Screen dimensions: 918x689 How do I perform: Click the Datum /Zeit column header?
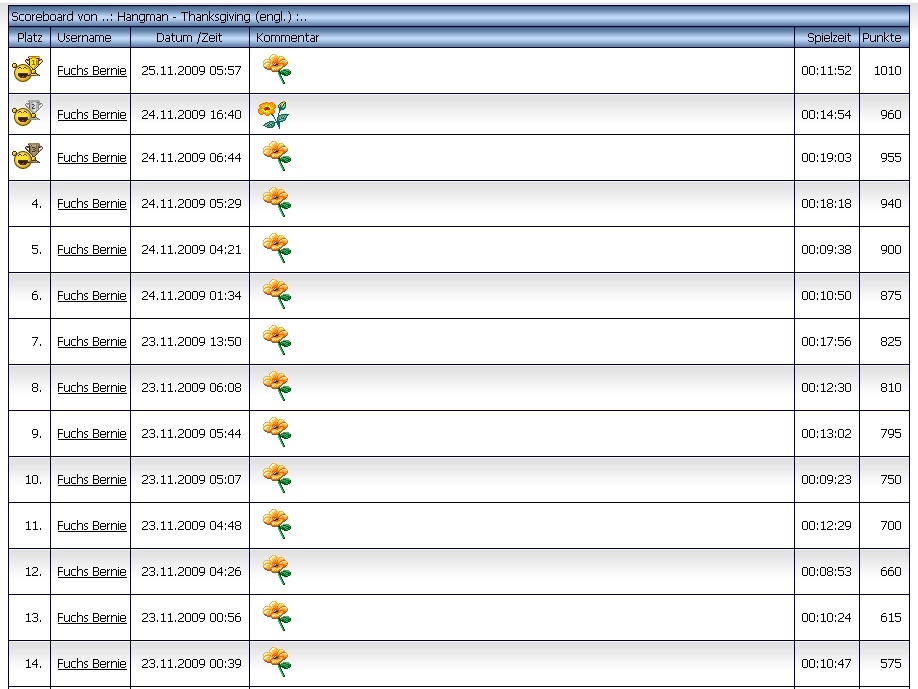pyautogui.click(x=189, y=37)
